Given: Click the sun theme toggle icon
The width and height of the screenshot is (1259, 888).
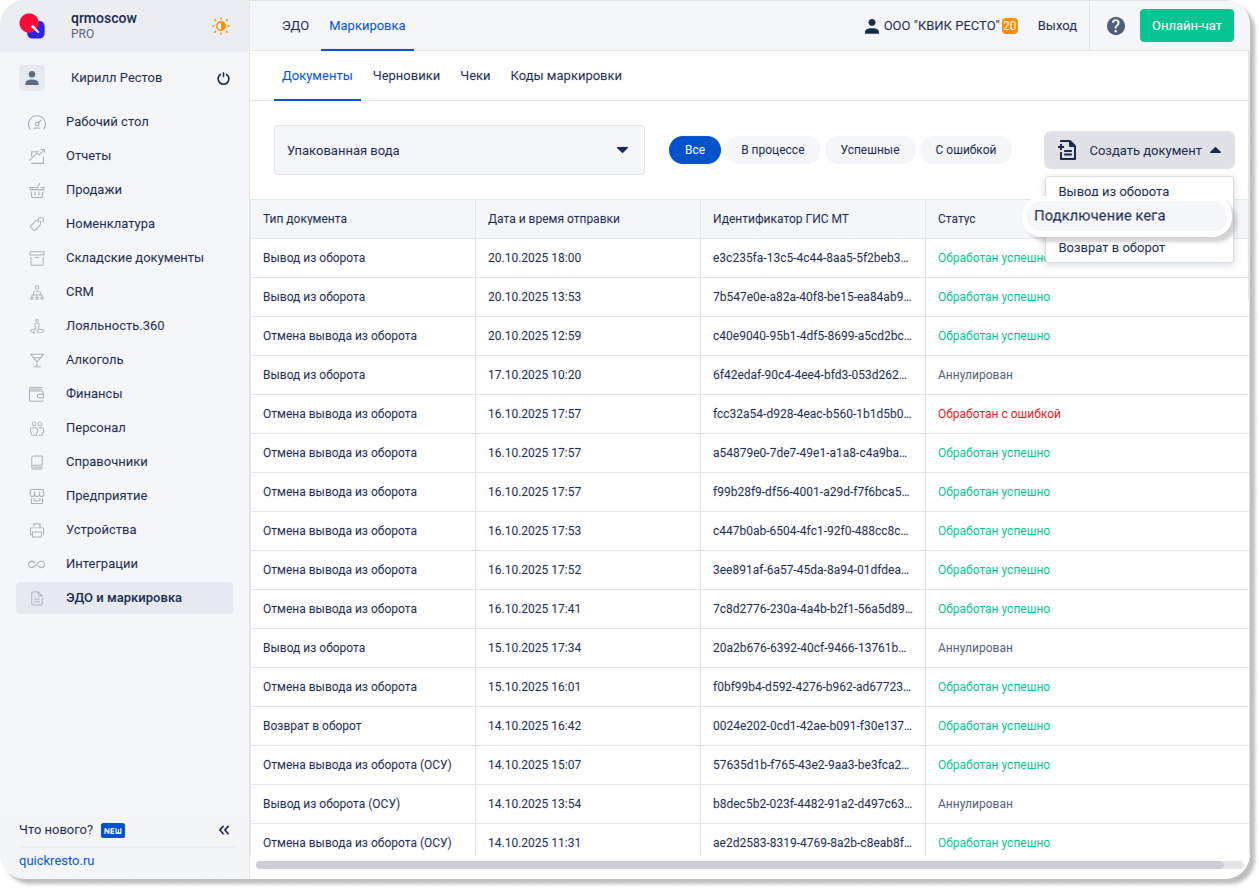Looking at the screenshot, I should point(221,26).
